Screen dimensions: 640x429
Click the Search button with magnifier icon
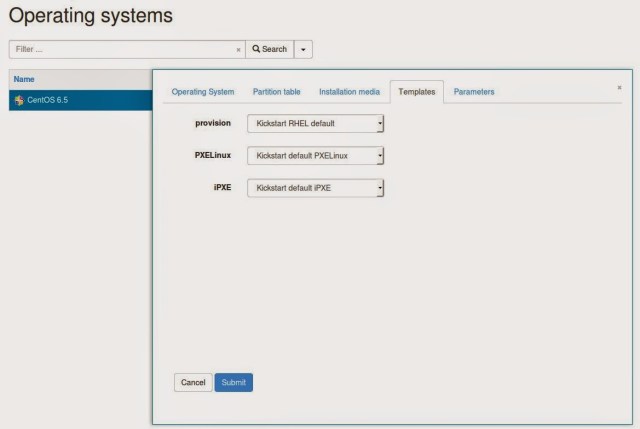click(269, 49)
